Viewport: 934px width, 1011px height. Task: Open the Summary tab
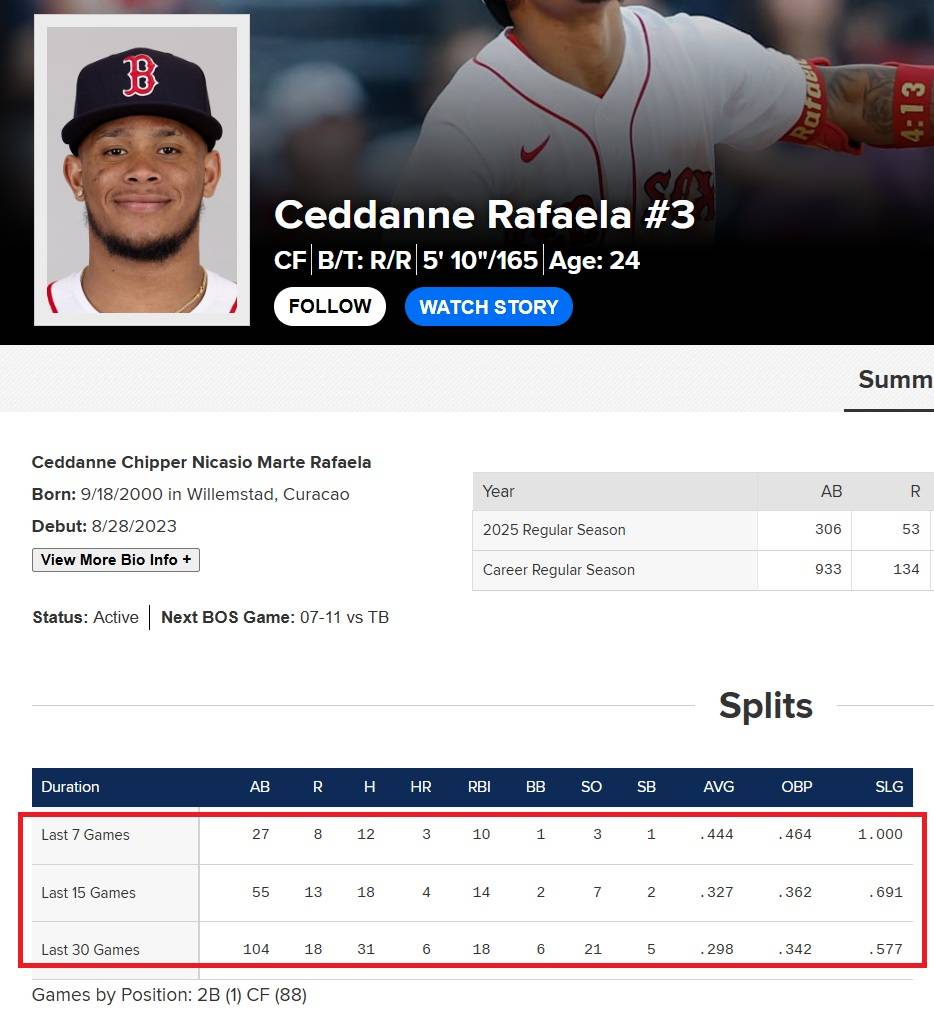(895, 380)
